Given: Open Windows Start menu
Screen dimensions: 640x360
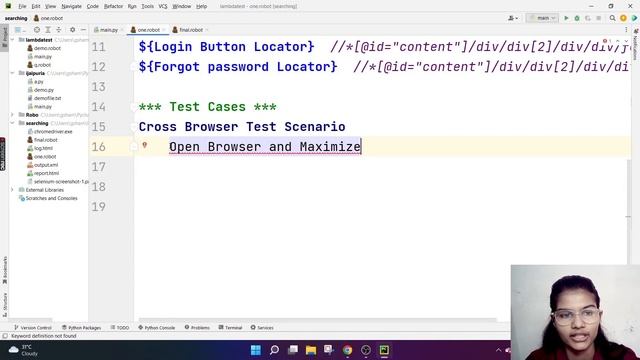Looking at the screenshot, I should [x=256, y=350].
